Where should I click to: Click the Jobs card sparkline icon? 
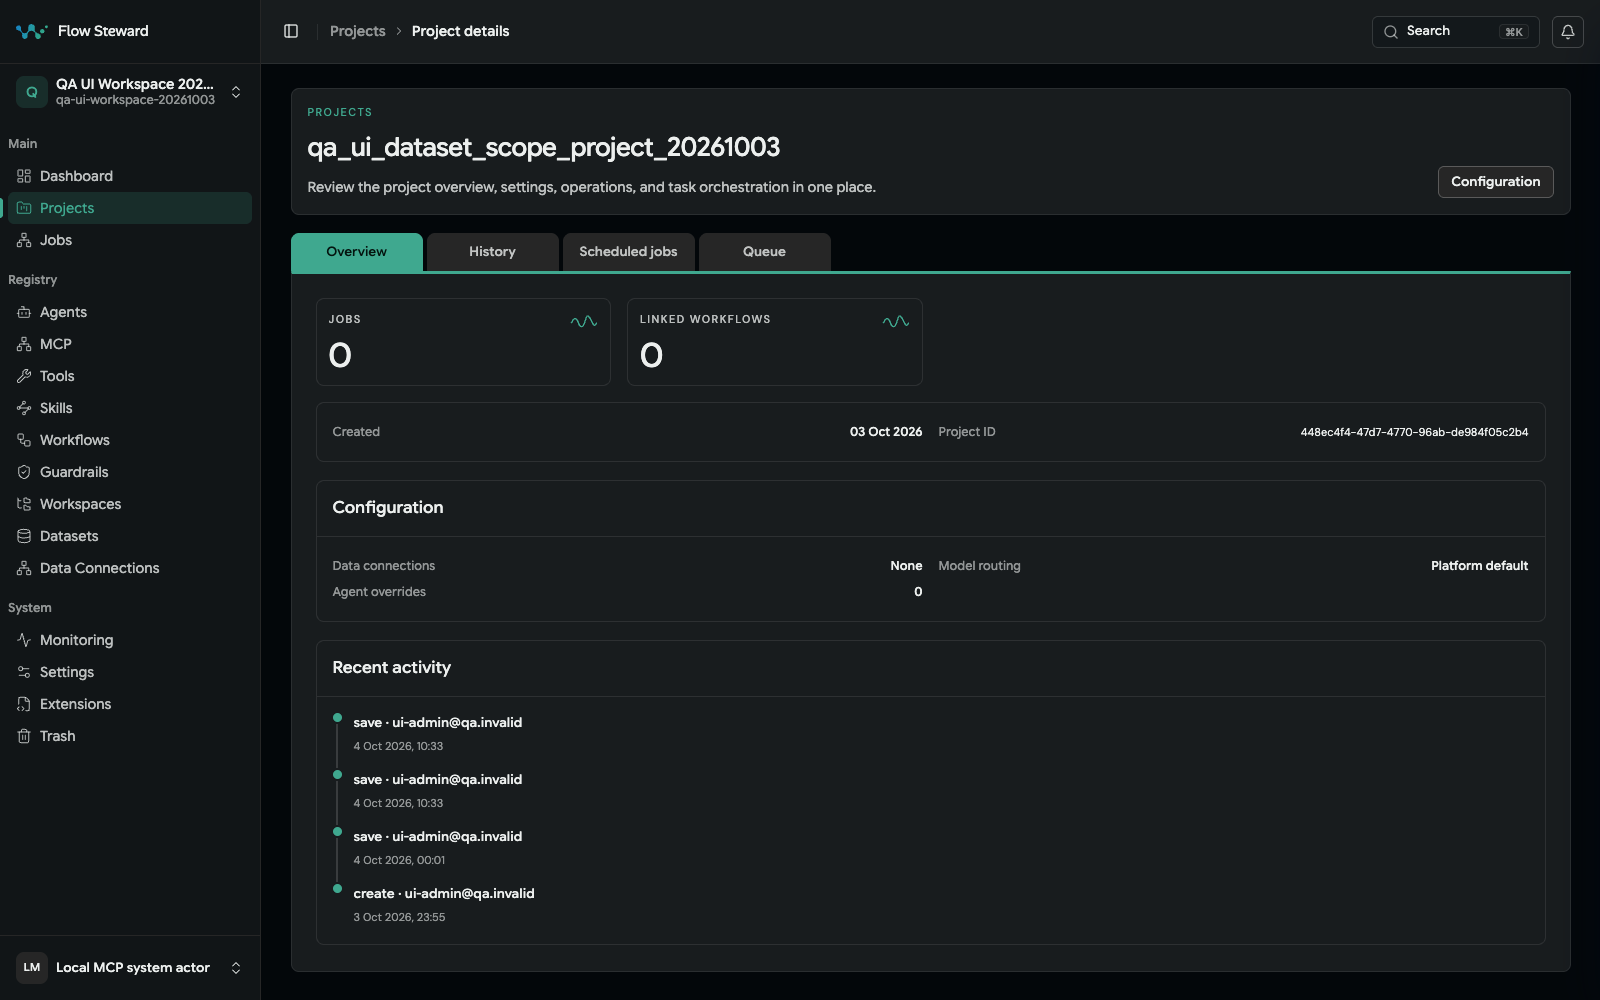tap(584, 321)
